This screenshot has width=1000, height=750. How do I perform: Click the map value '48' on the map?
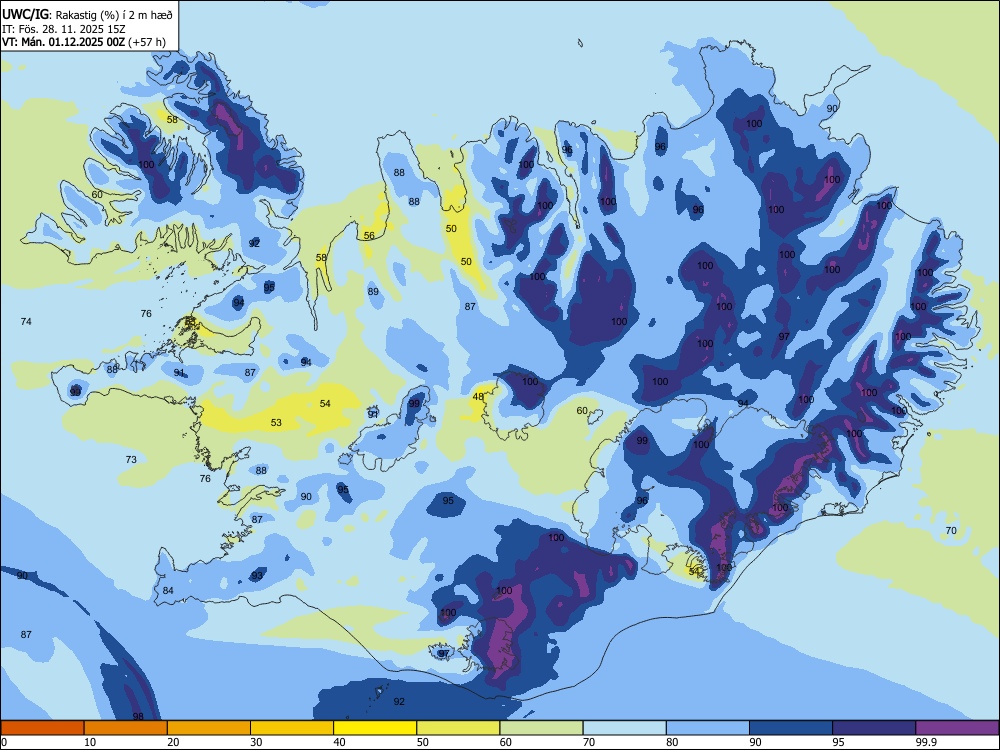pyautogui.click(x=478, y=397)
